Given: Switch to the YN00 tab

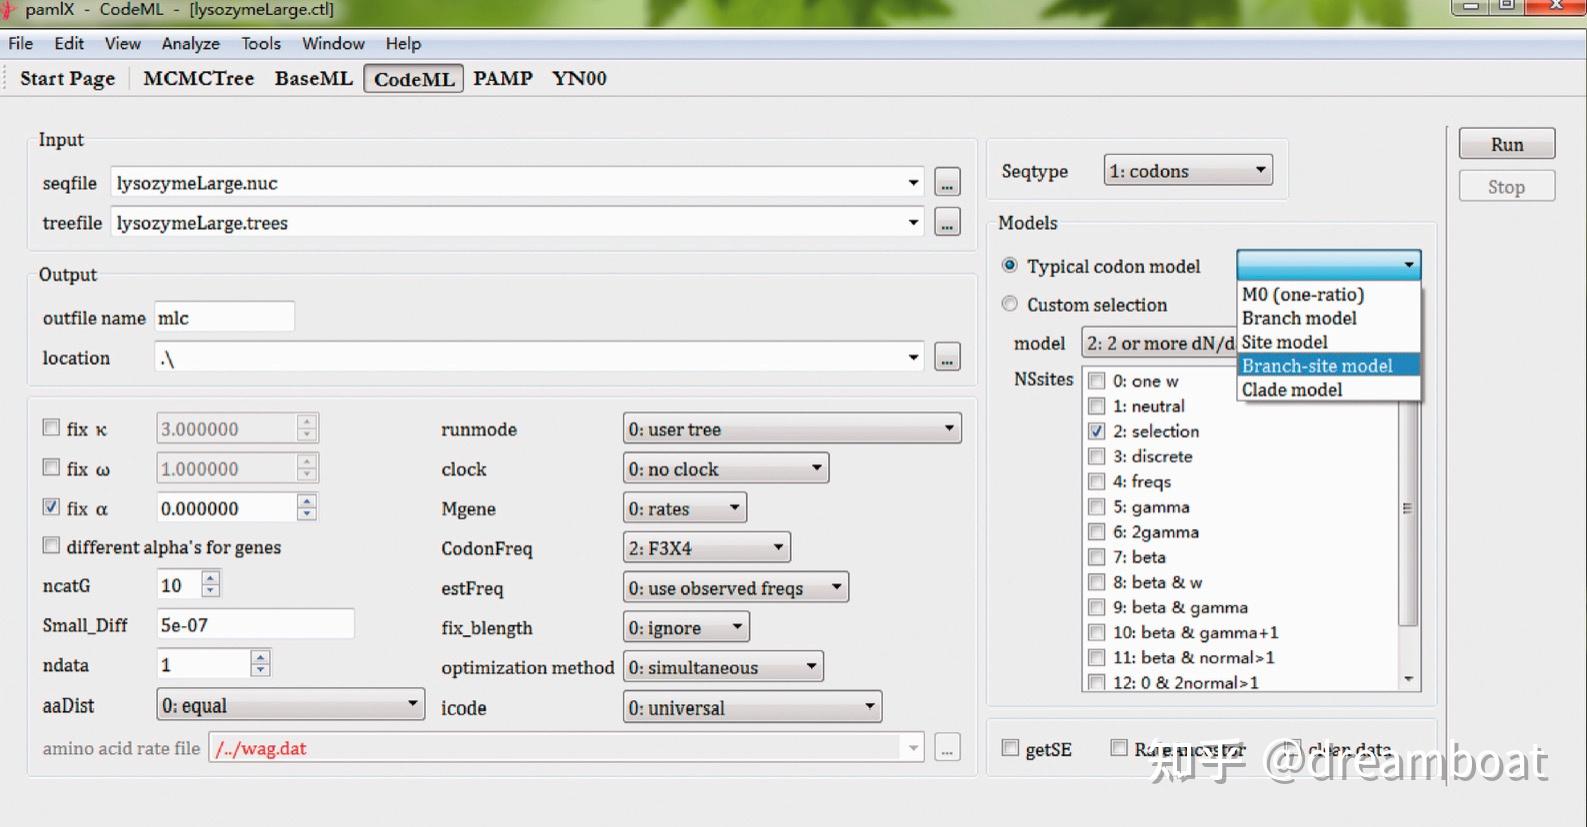Looking at the screenshot, I should 579,78.
